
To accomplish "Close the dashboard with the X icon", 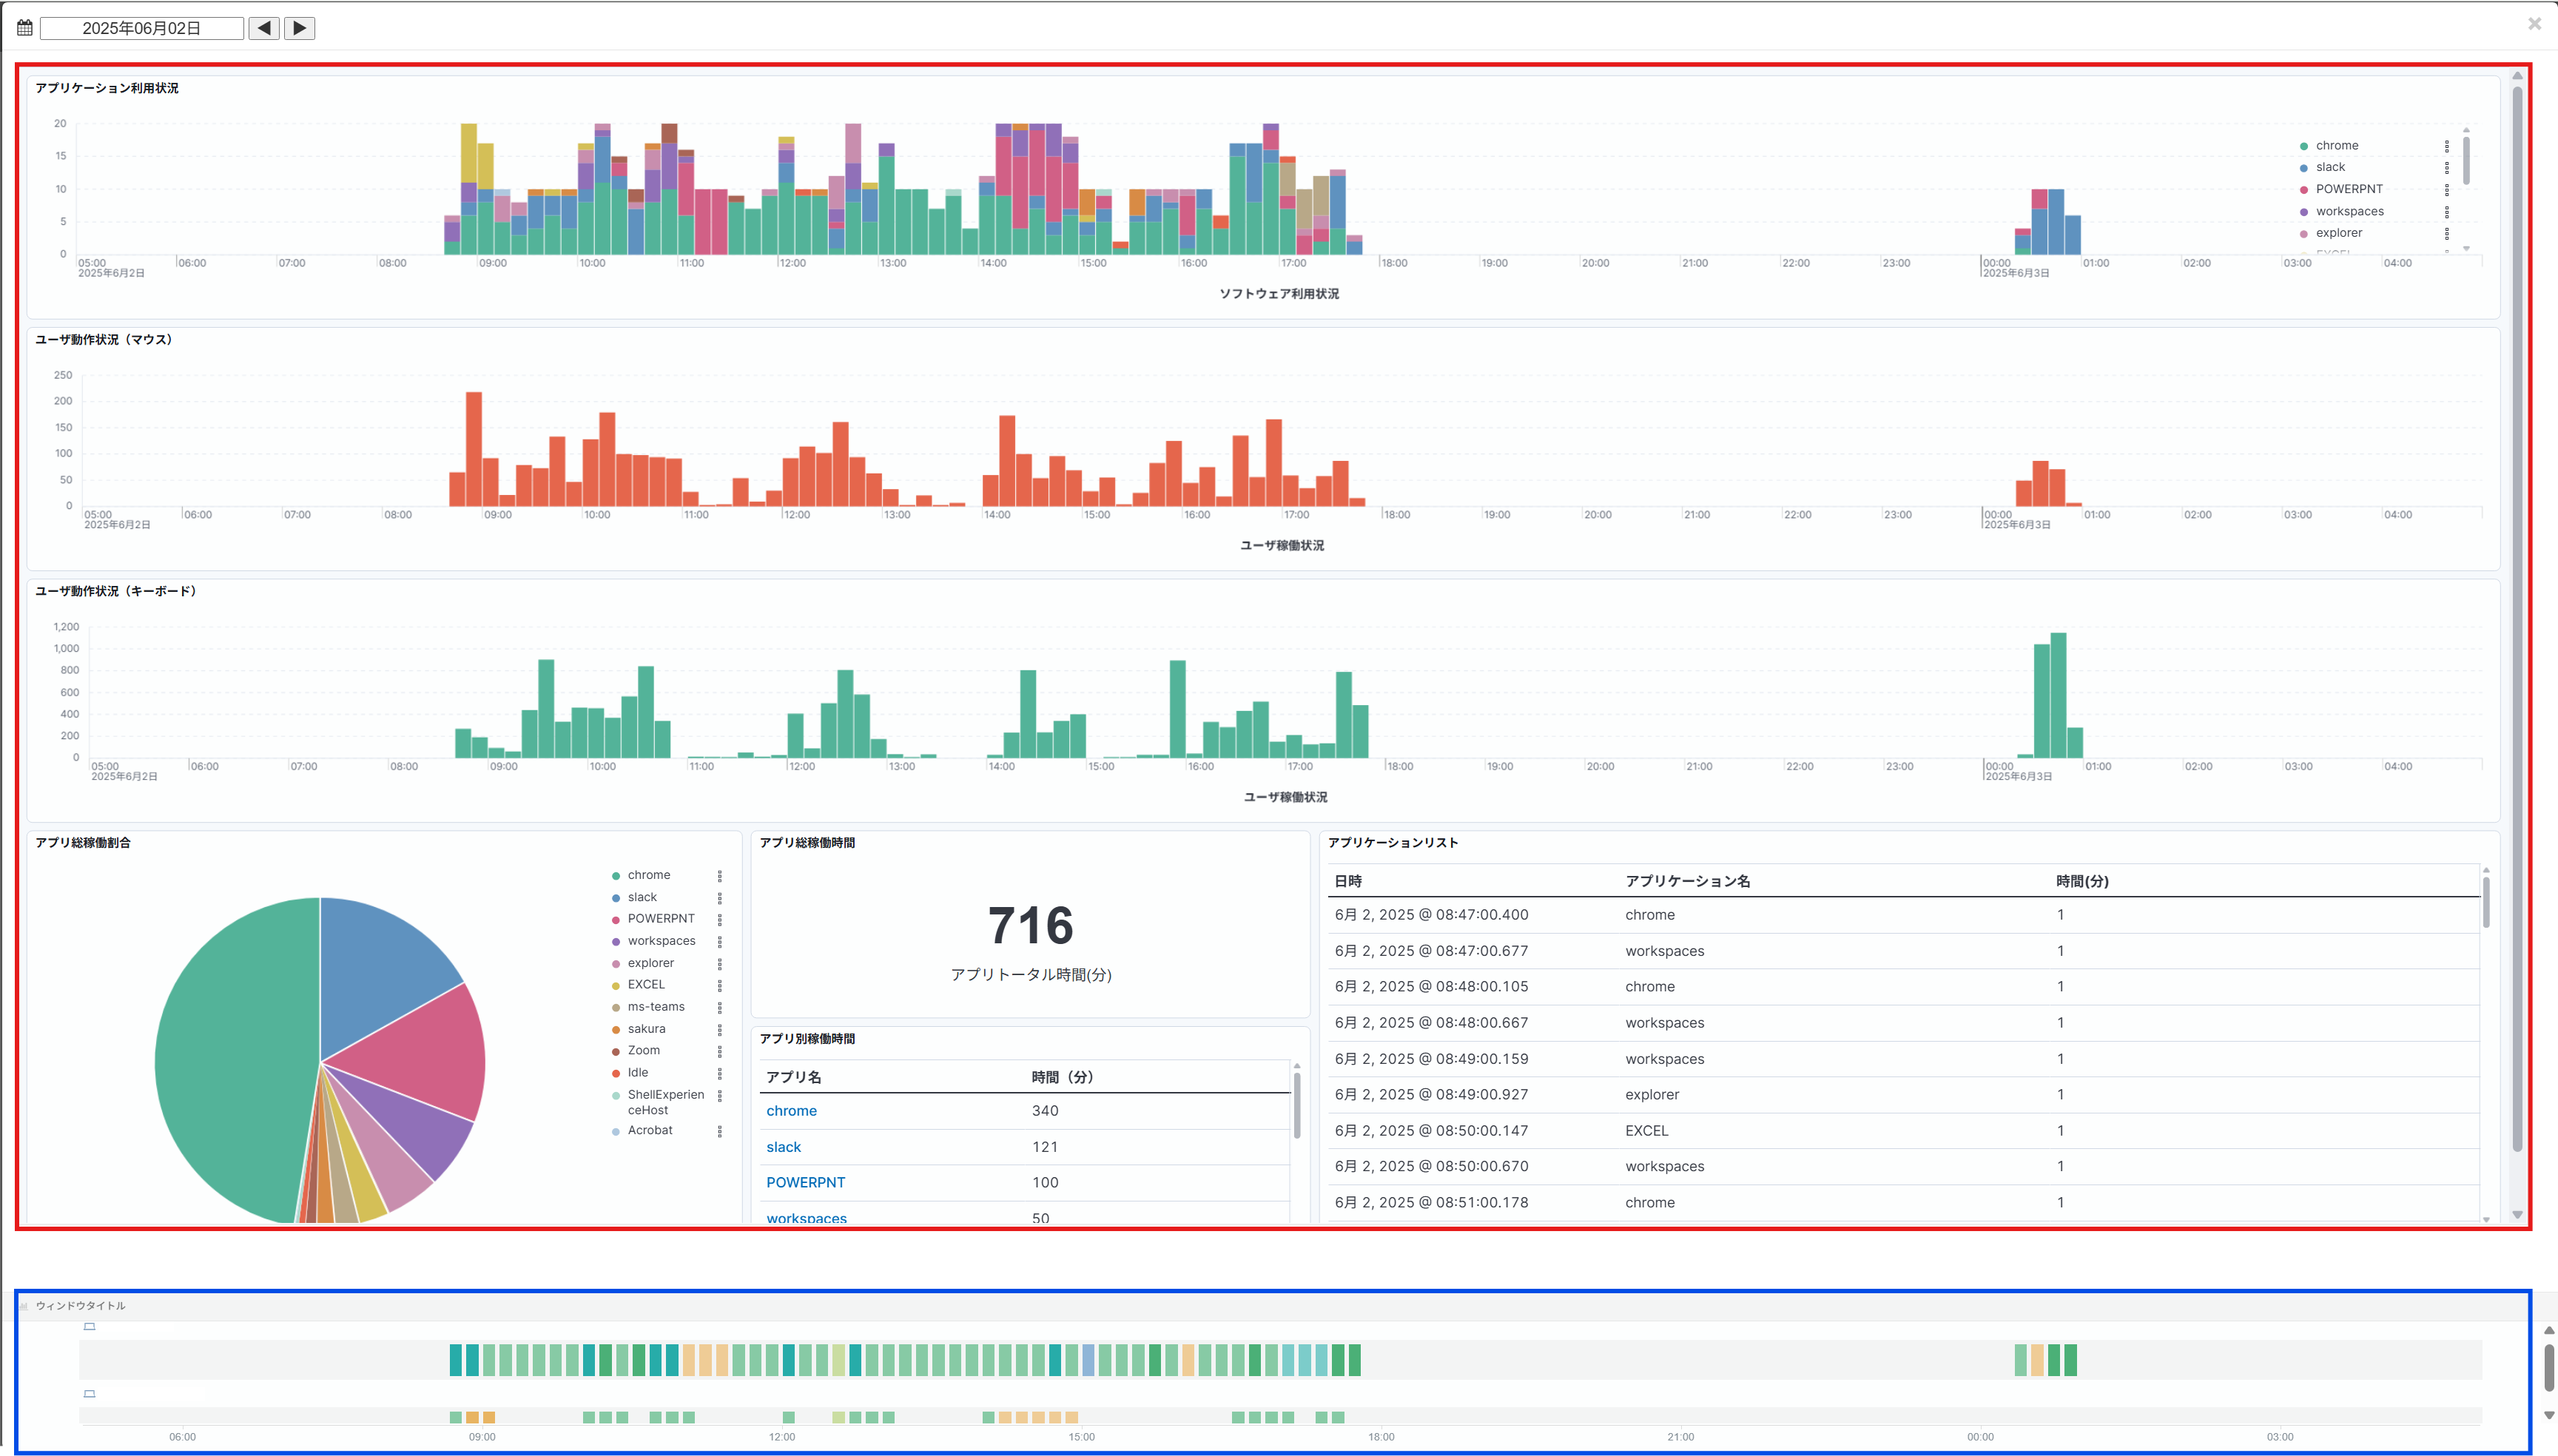I will point(2534,23).
